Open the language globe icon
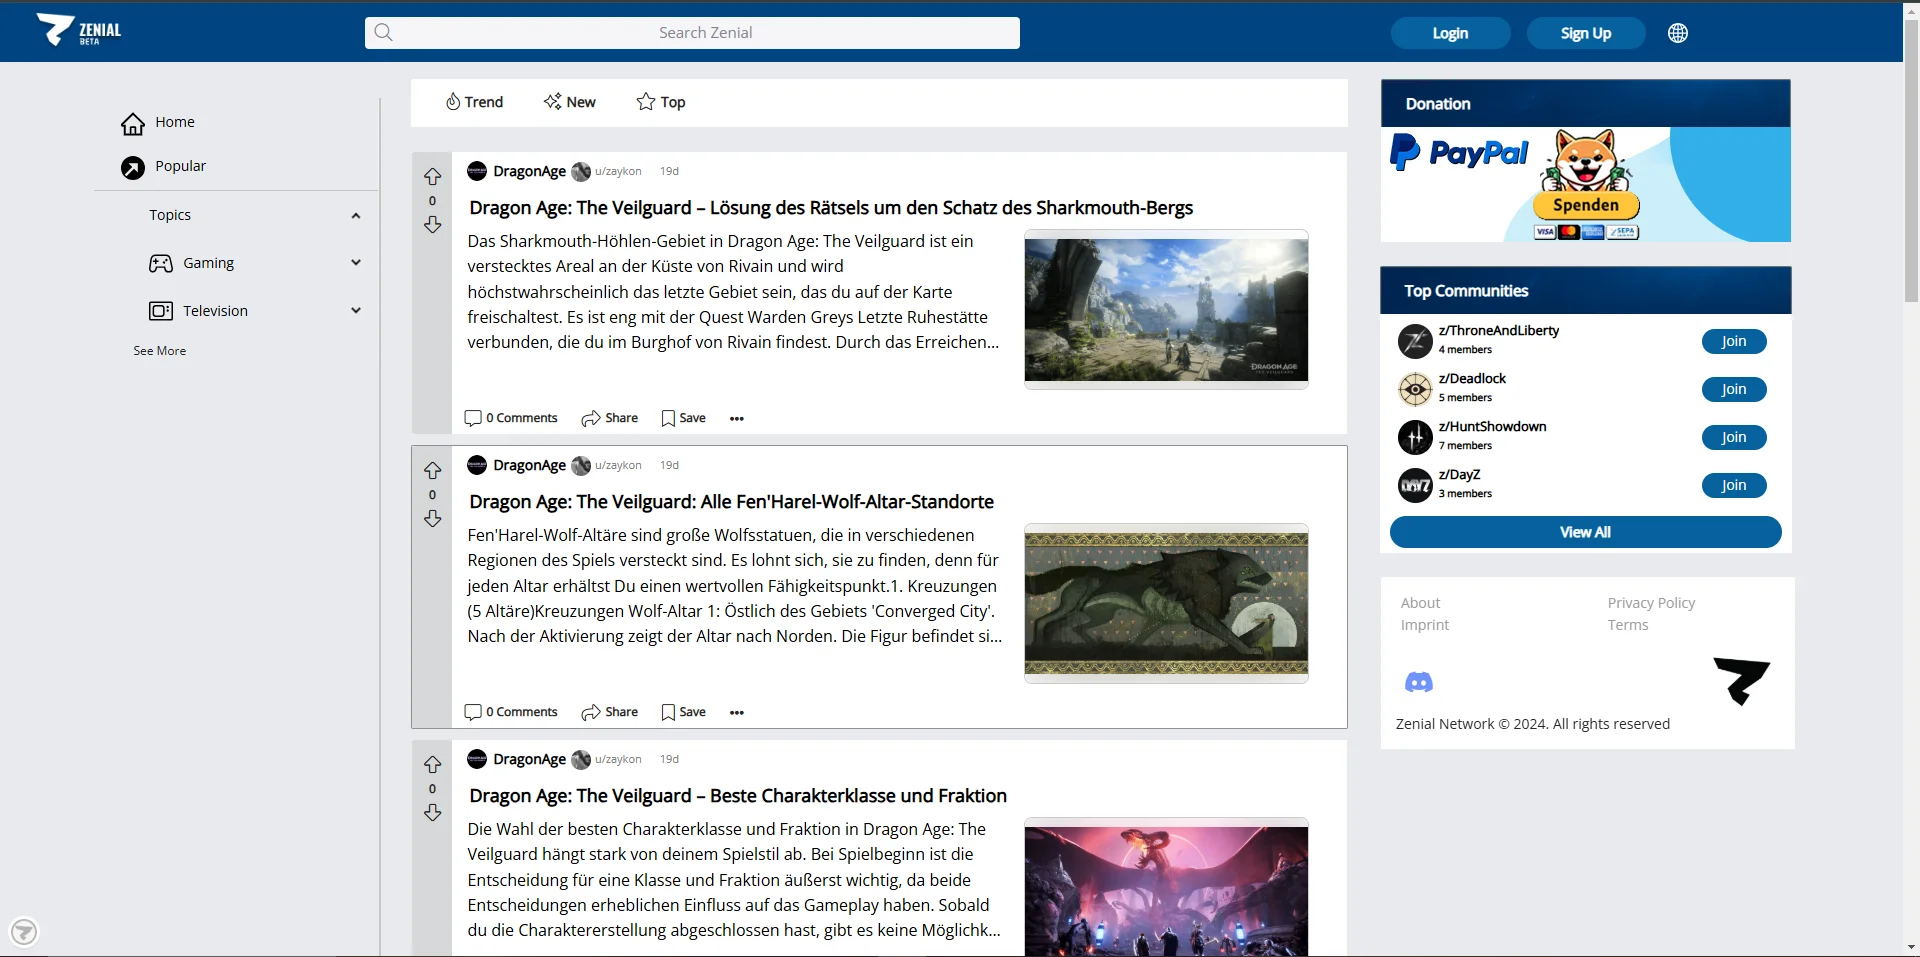Screen dimensions: 1920x957 click(1677, 33)
